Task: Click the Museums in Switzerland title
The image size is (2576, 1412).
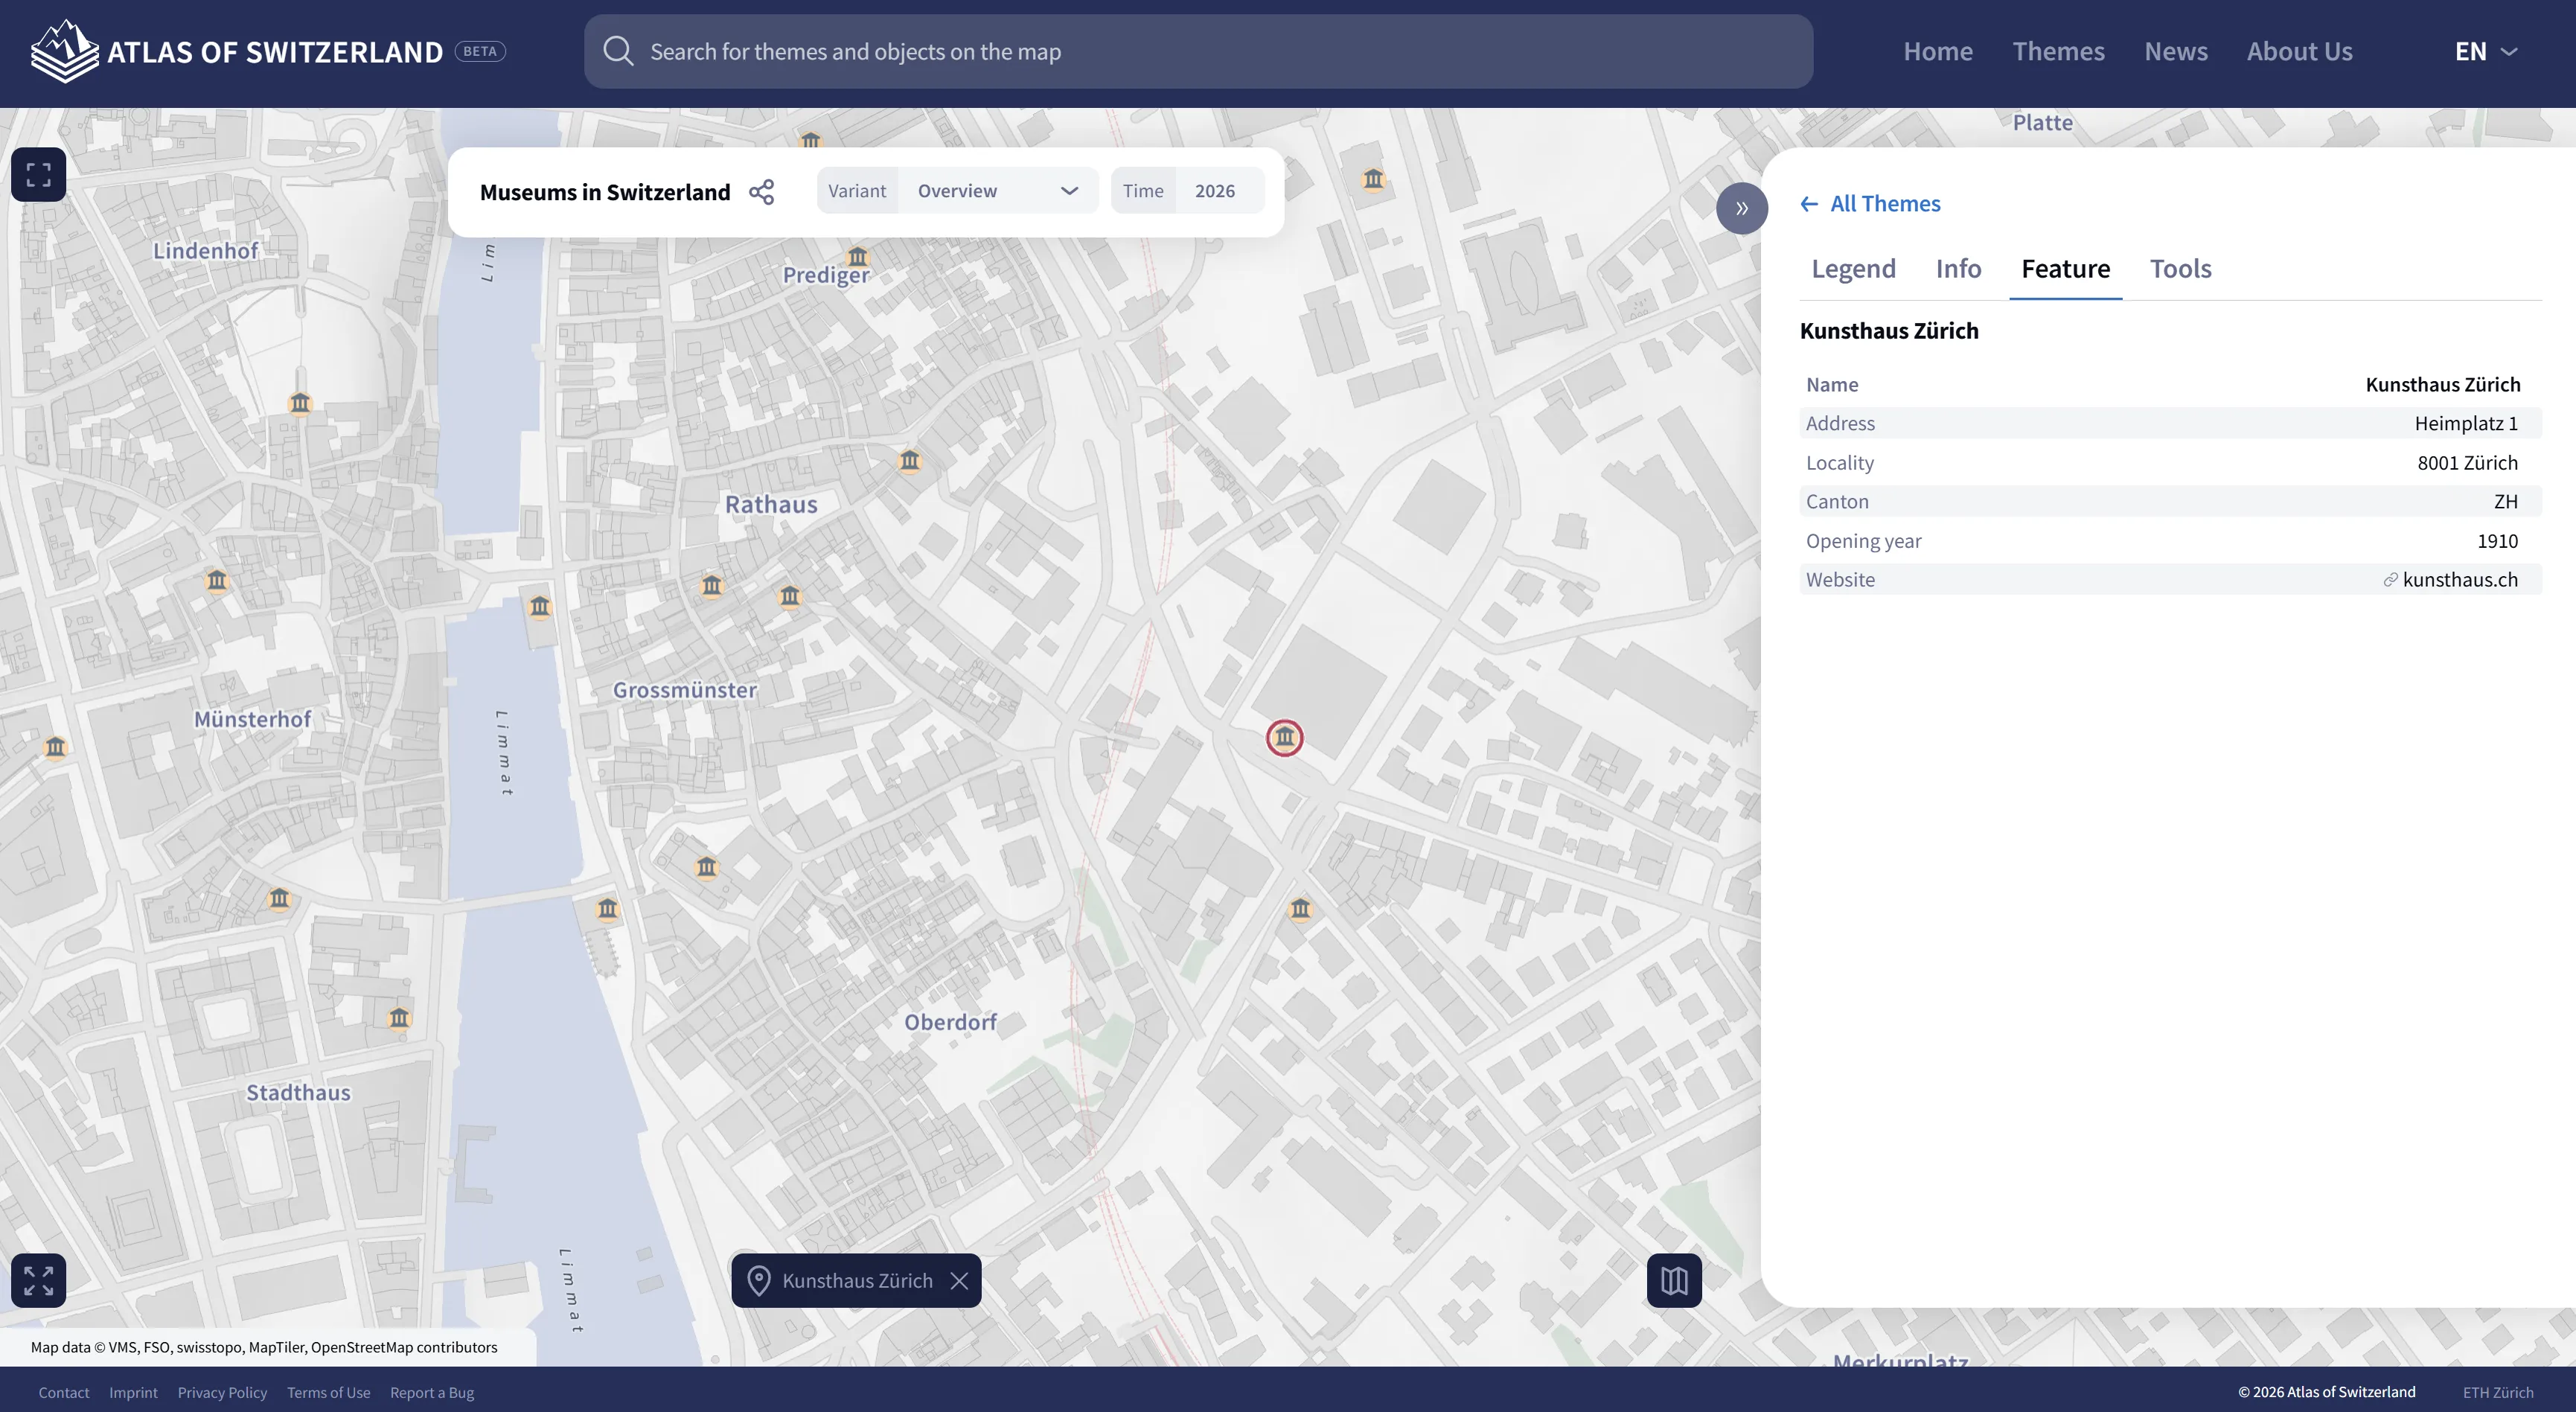Action: (605, 192)
